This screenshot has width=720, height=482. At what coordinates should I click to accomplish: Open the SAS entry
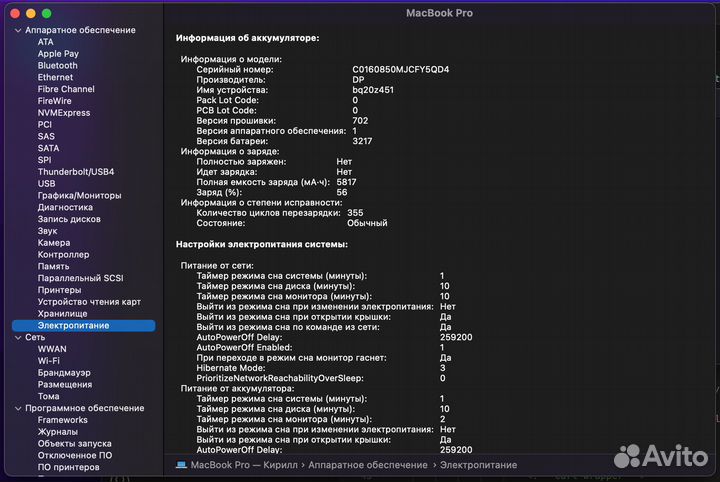(x=46, y=136)
